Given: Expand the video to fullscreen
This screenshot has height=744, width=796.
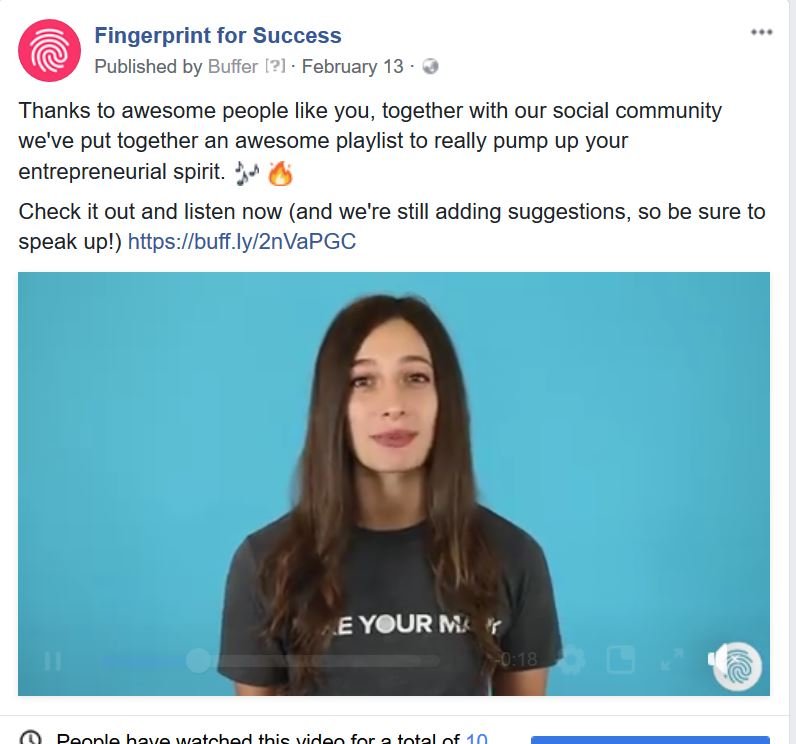Looking at the screenshot, I should [x=671, y=660].
